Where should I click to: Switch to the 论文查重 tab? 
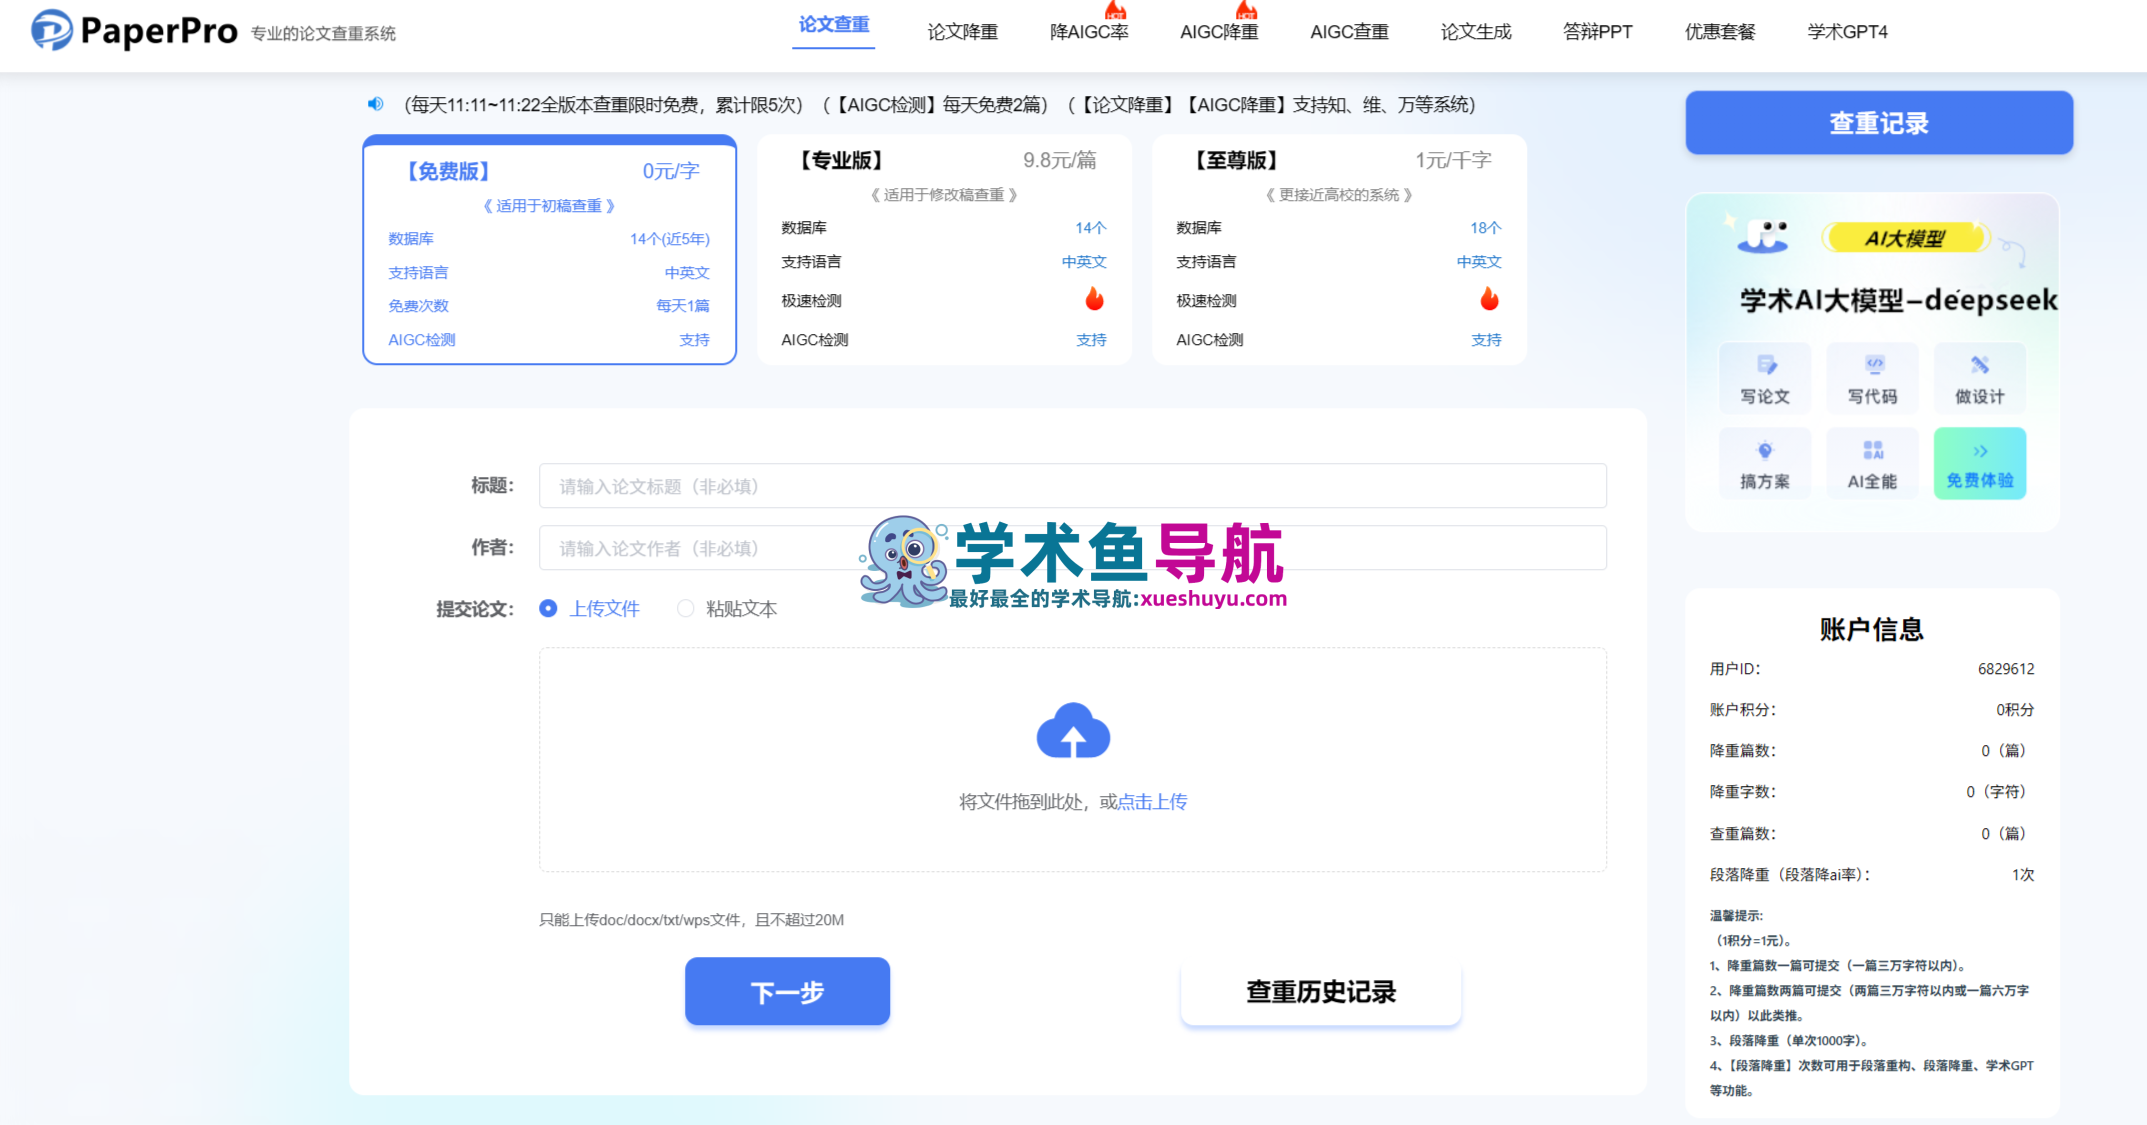tap(834, 25)
